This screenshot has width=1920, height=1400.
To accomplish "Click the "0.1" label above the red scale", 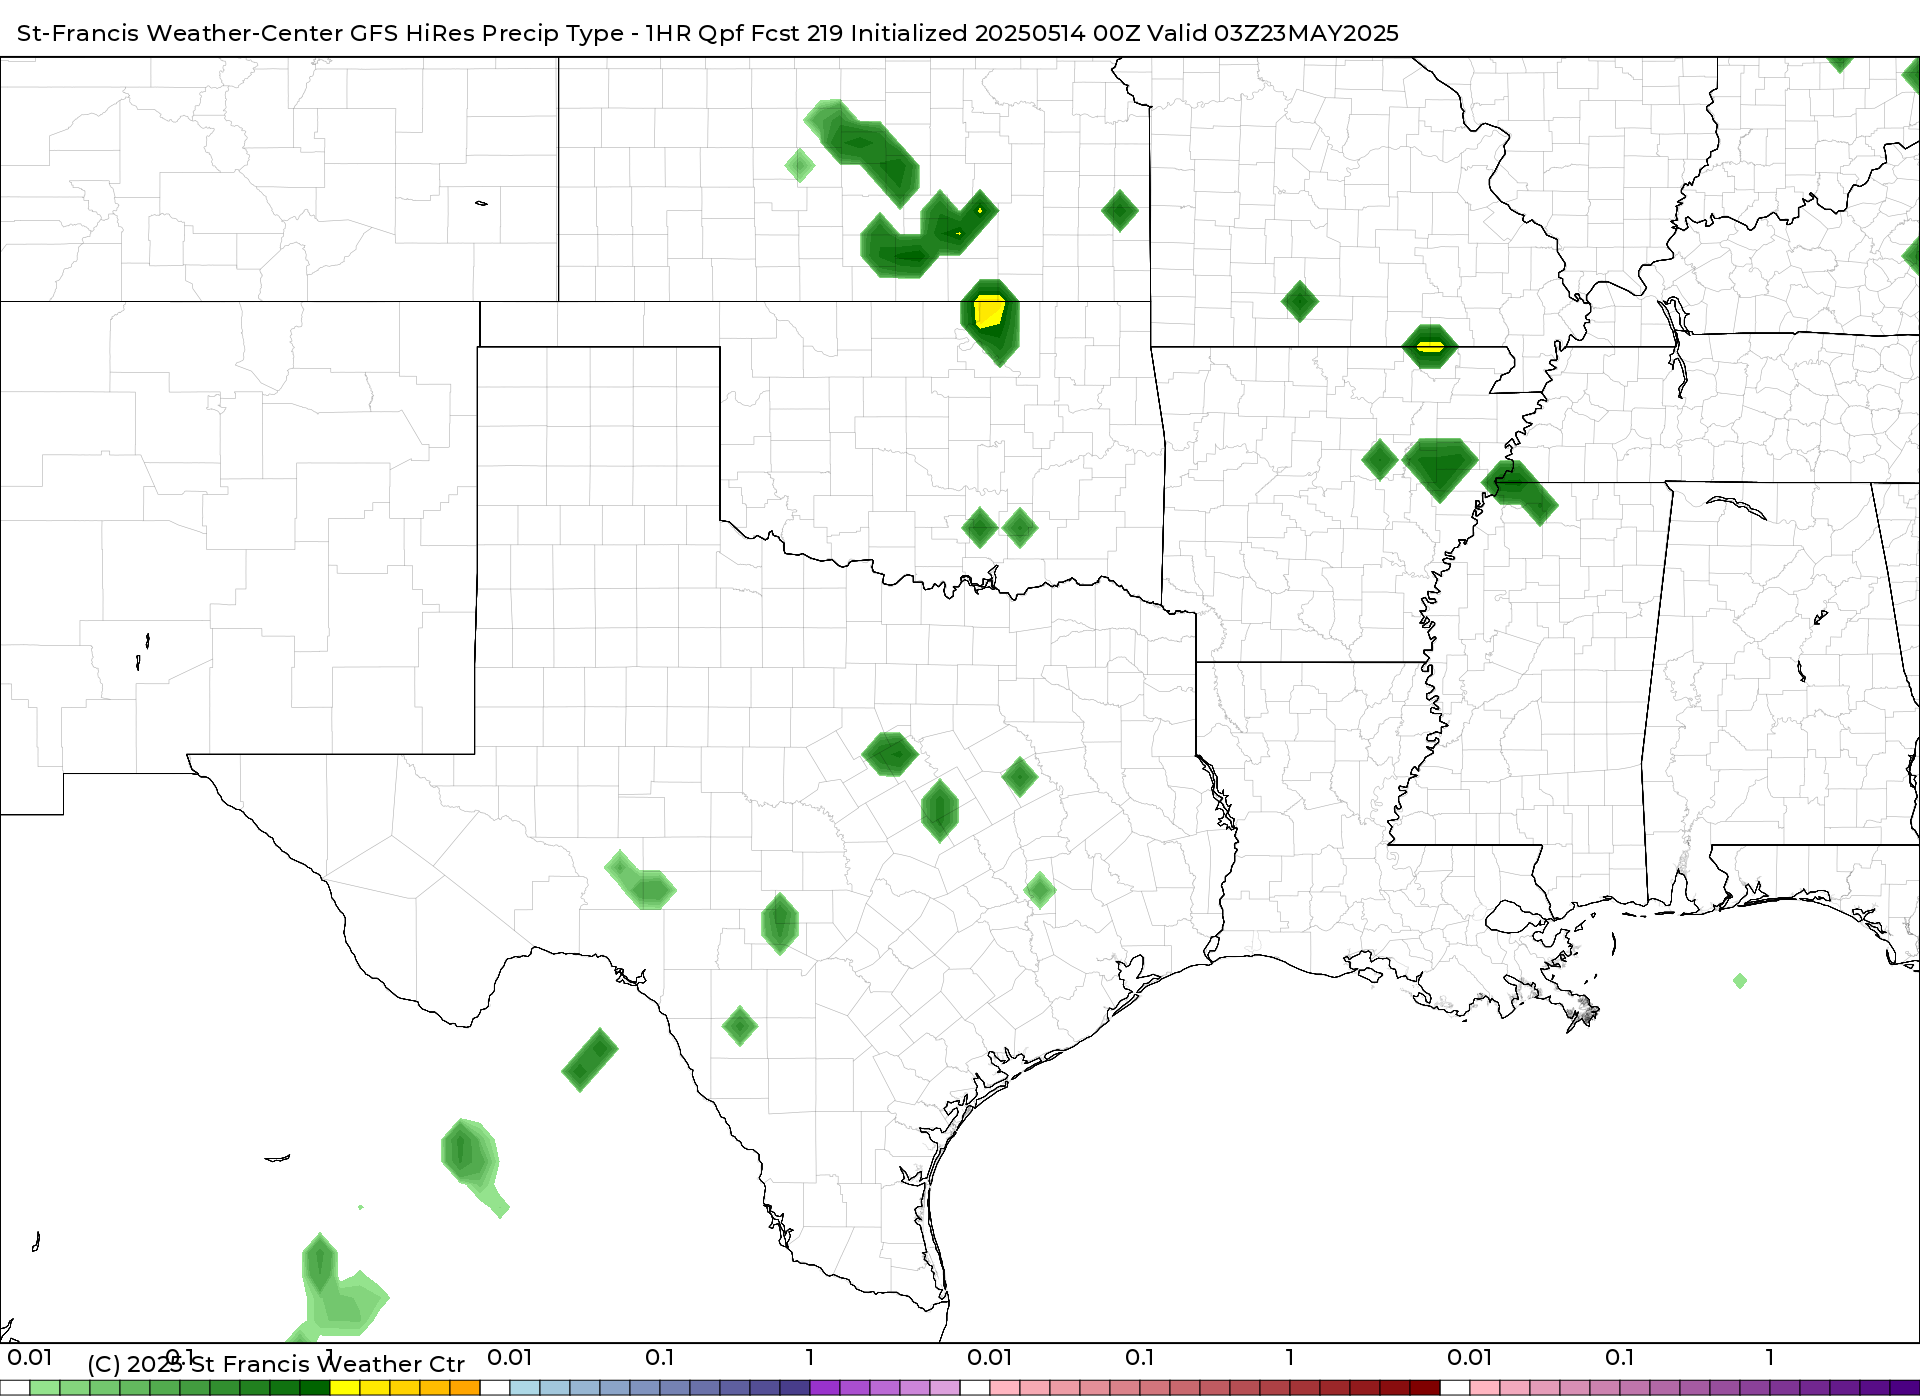I will point(1140,1358).
